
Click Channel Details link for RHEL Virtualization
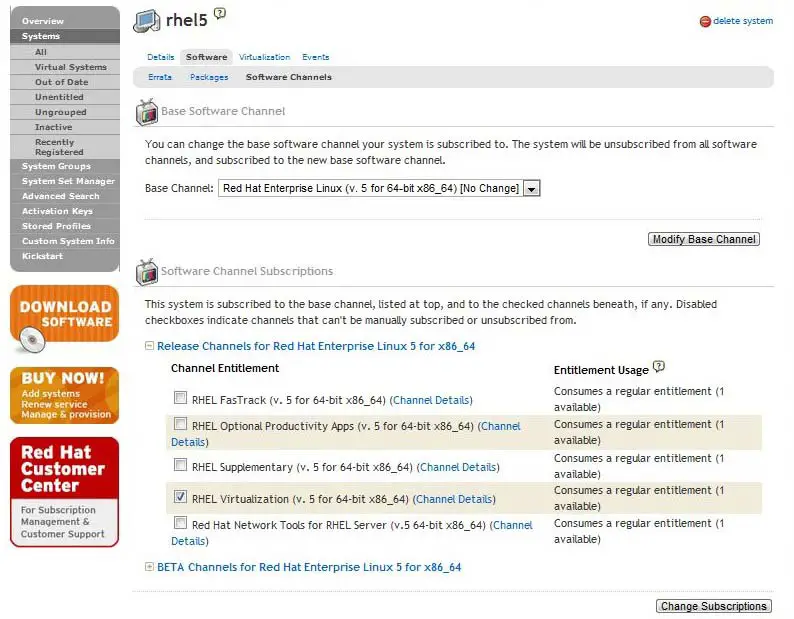[453, 499]
